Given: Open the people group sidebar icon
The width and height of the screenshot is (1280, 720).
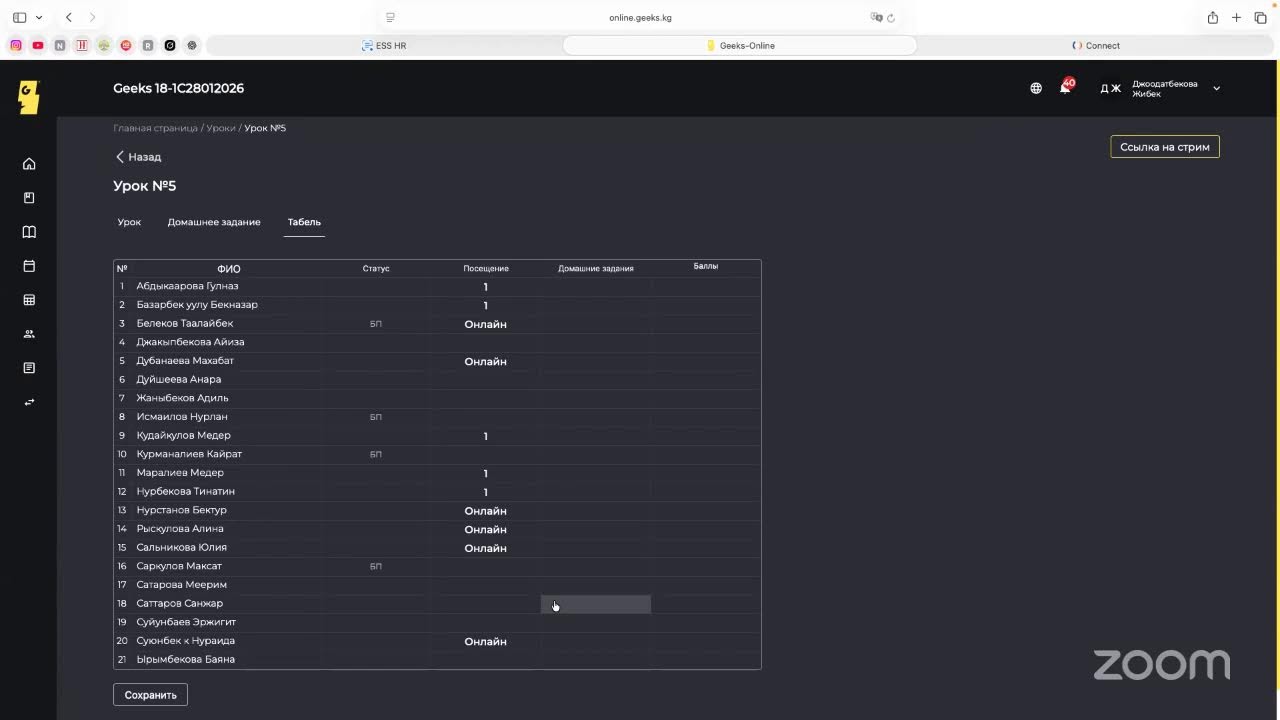Looking at the screenshot, I should (x=29, y=334).
